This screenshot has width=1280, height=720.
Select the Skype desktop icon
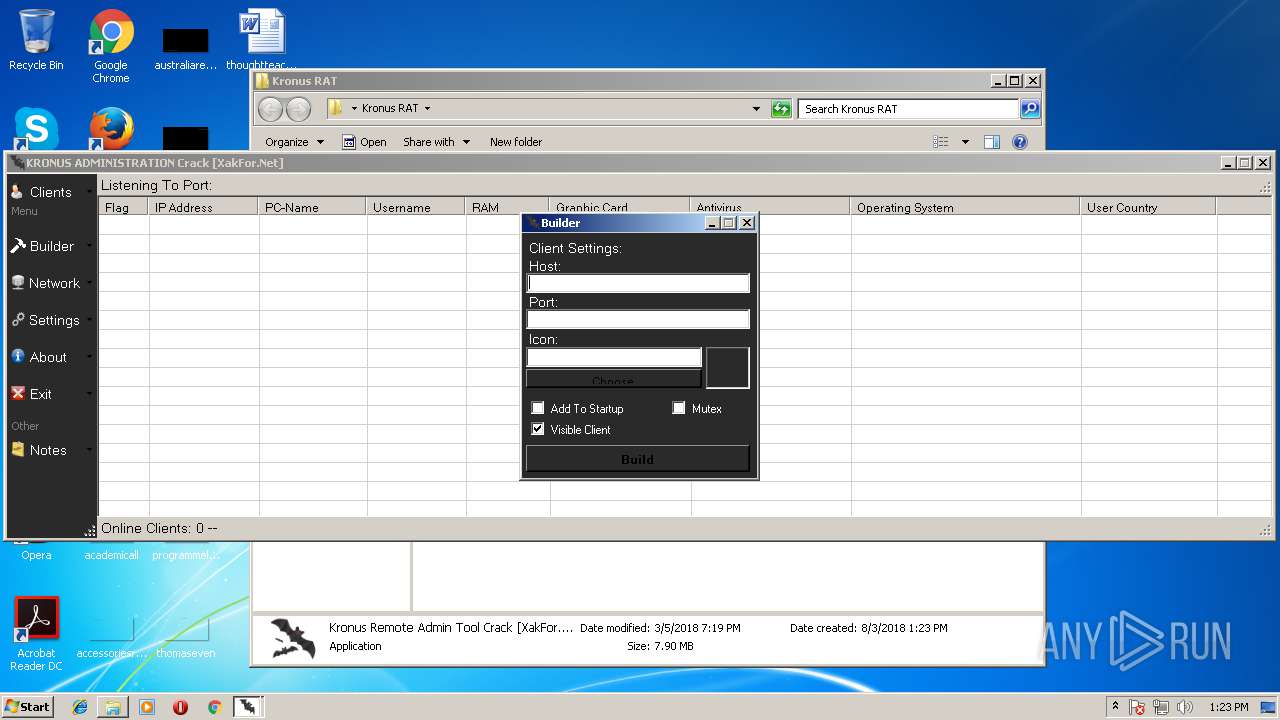(36, 129)
